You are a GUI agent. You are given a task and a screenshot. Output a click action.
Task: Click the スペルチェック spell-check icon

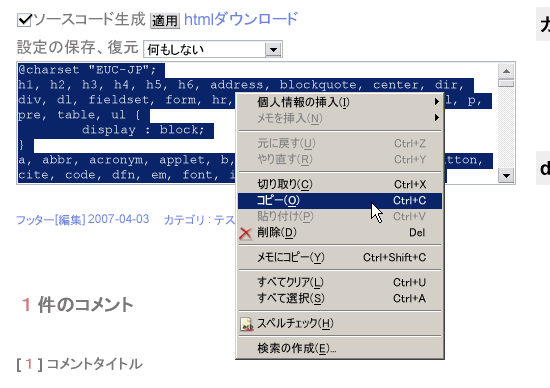coord(246,324)
